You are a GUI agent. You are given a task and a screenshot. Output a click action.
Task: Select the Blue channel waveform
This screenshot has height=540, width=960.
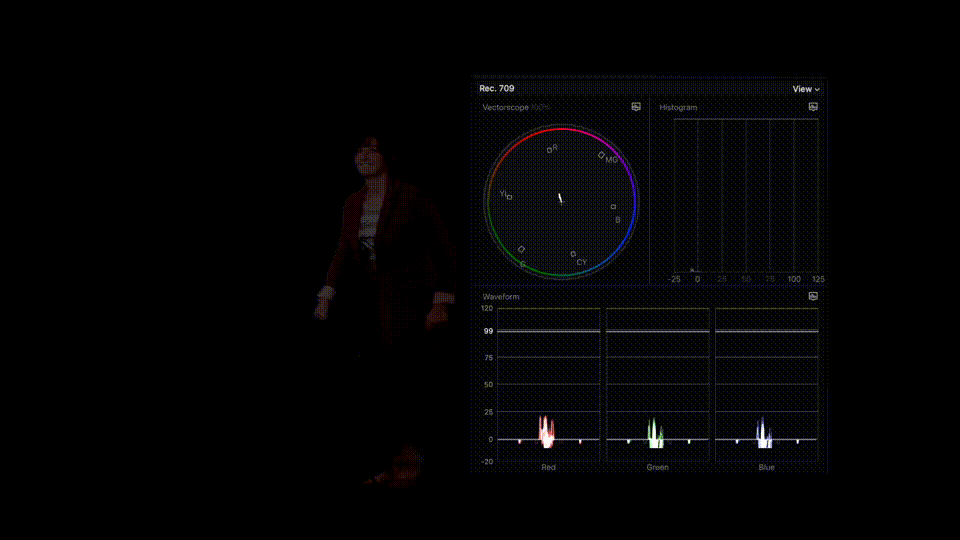tap(766, 385)
